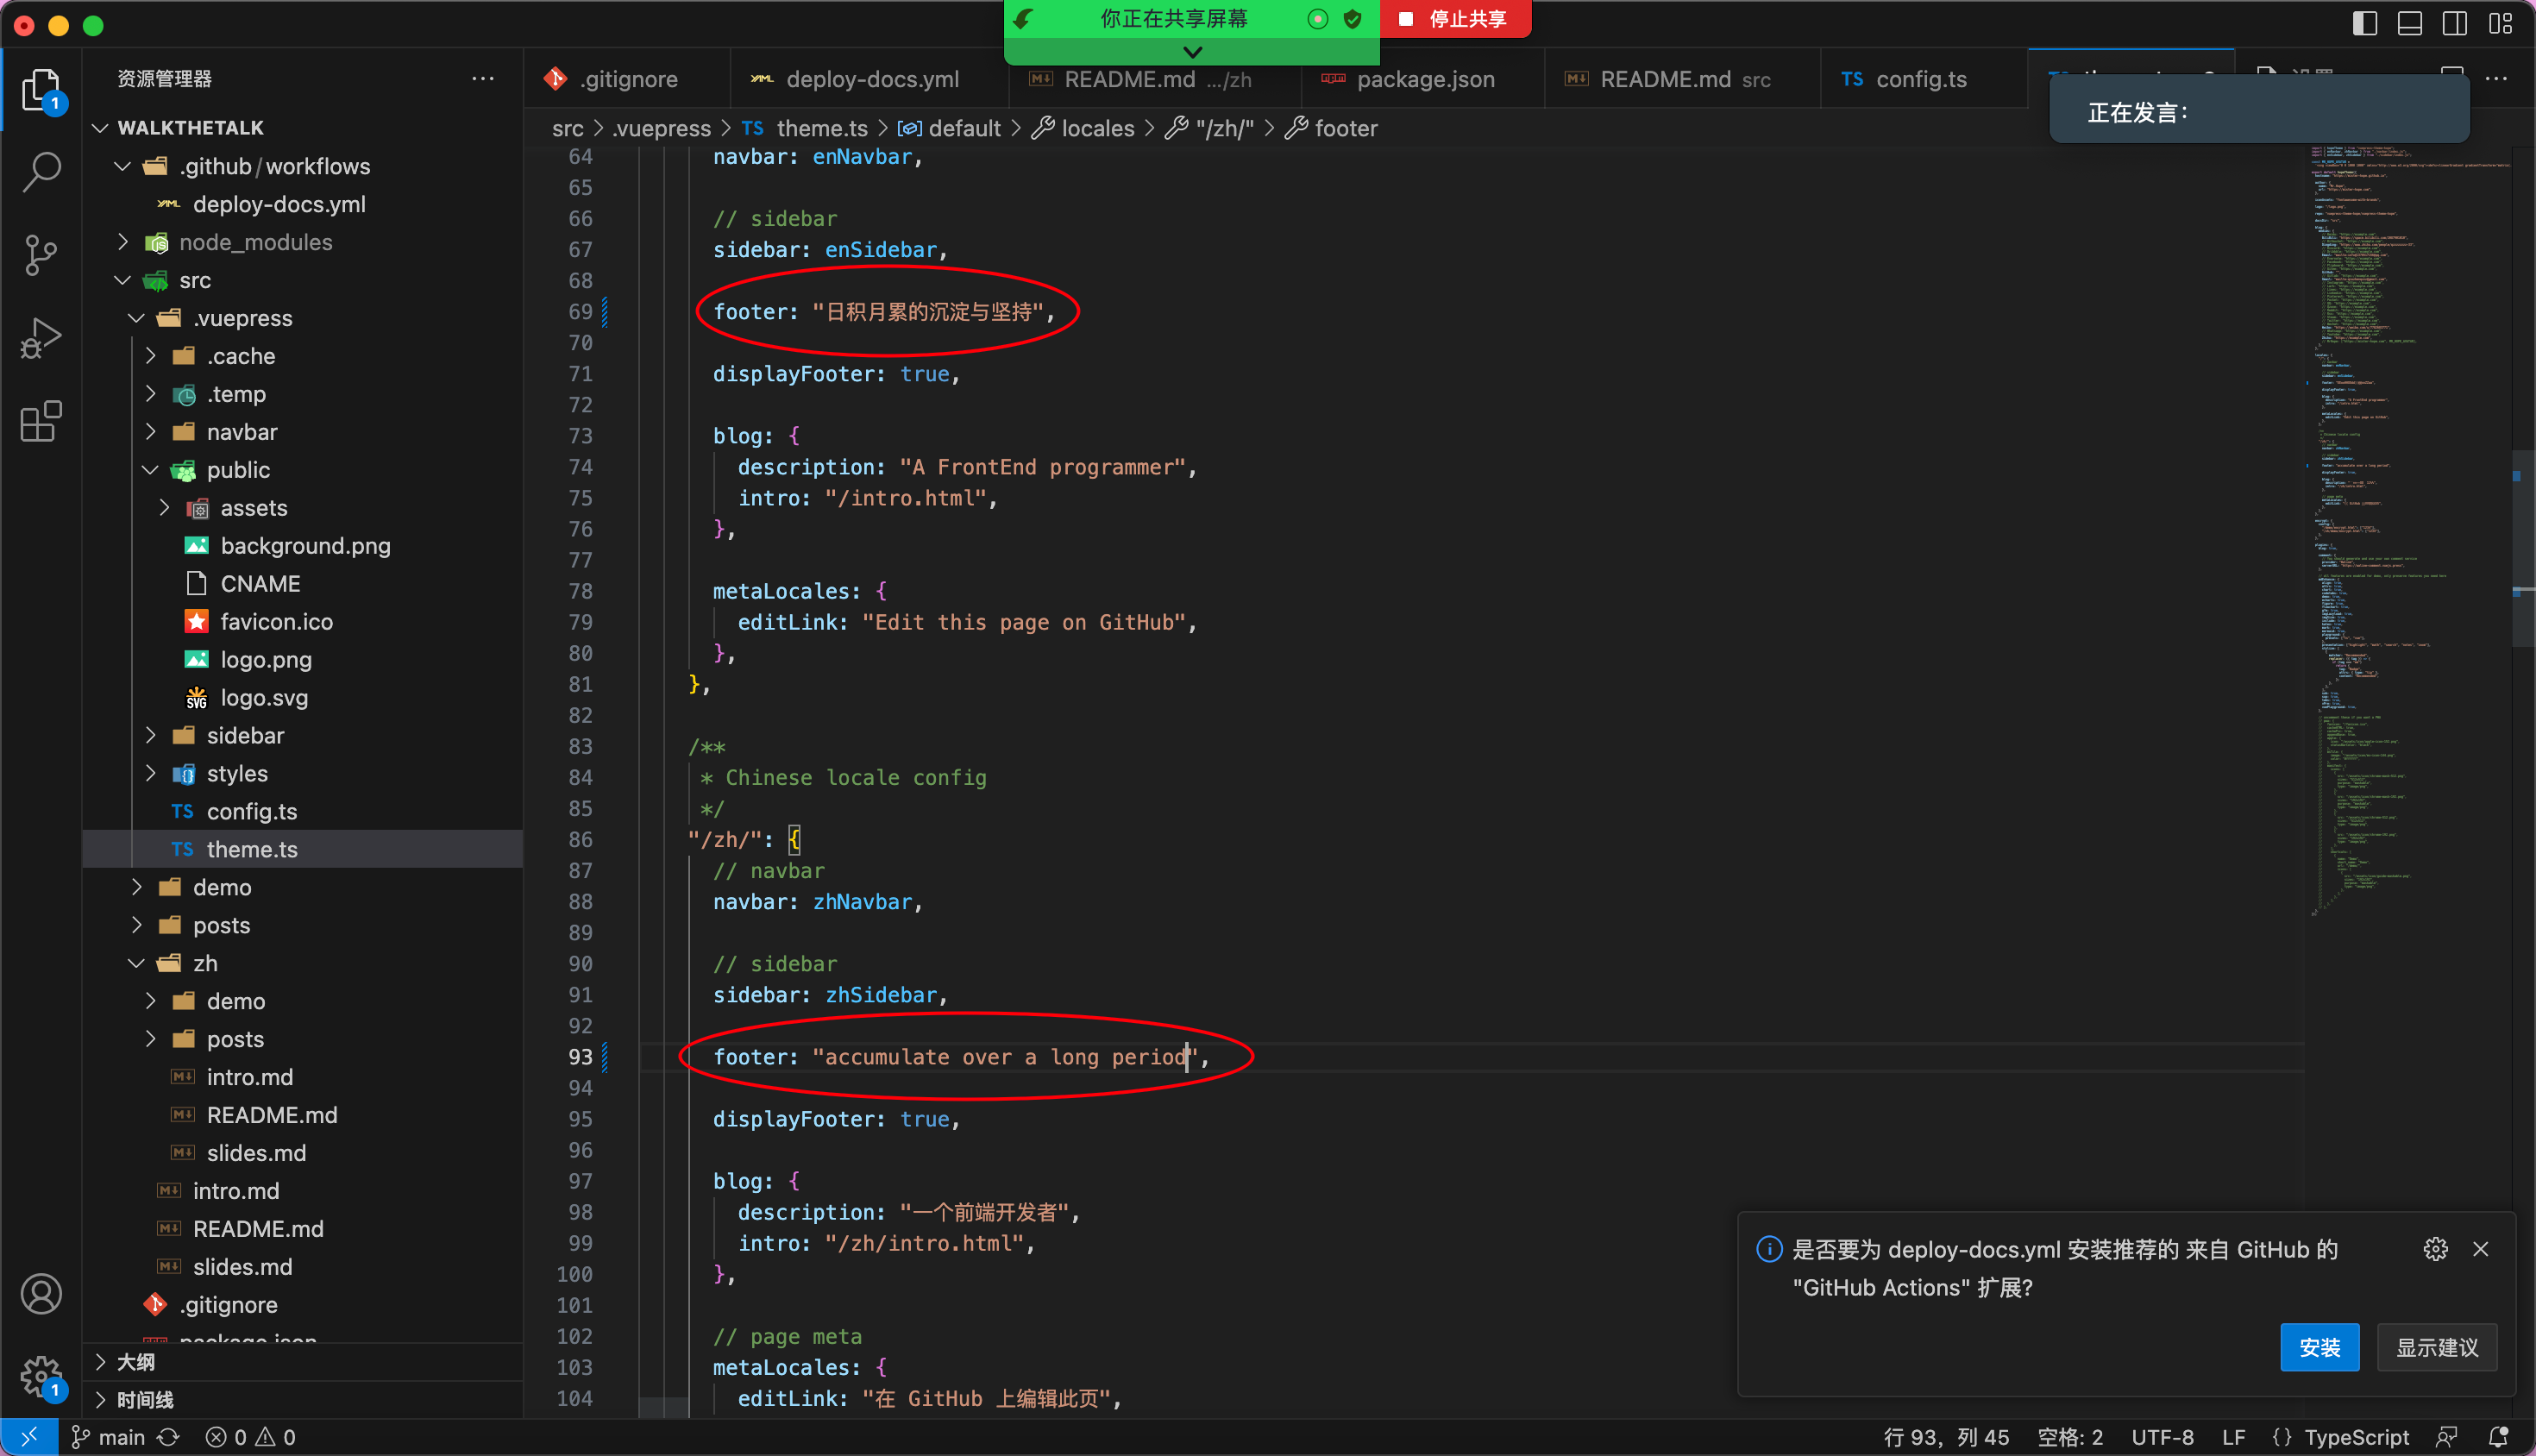
Task: Switch to deploy-docs.yml tab
Action: click(869, 79)
